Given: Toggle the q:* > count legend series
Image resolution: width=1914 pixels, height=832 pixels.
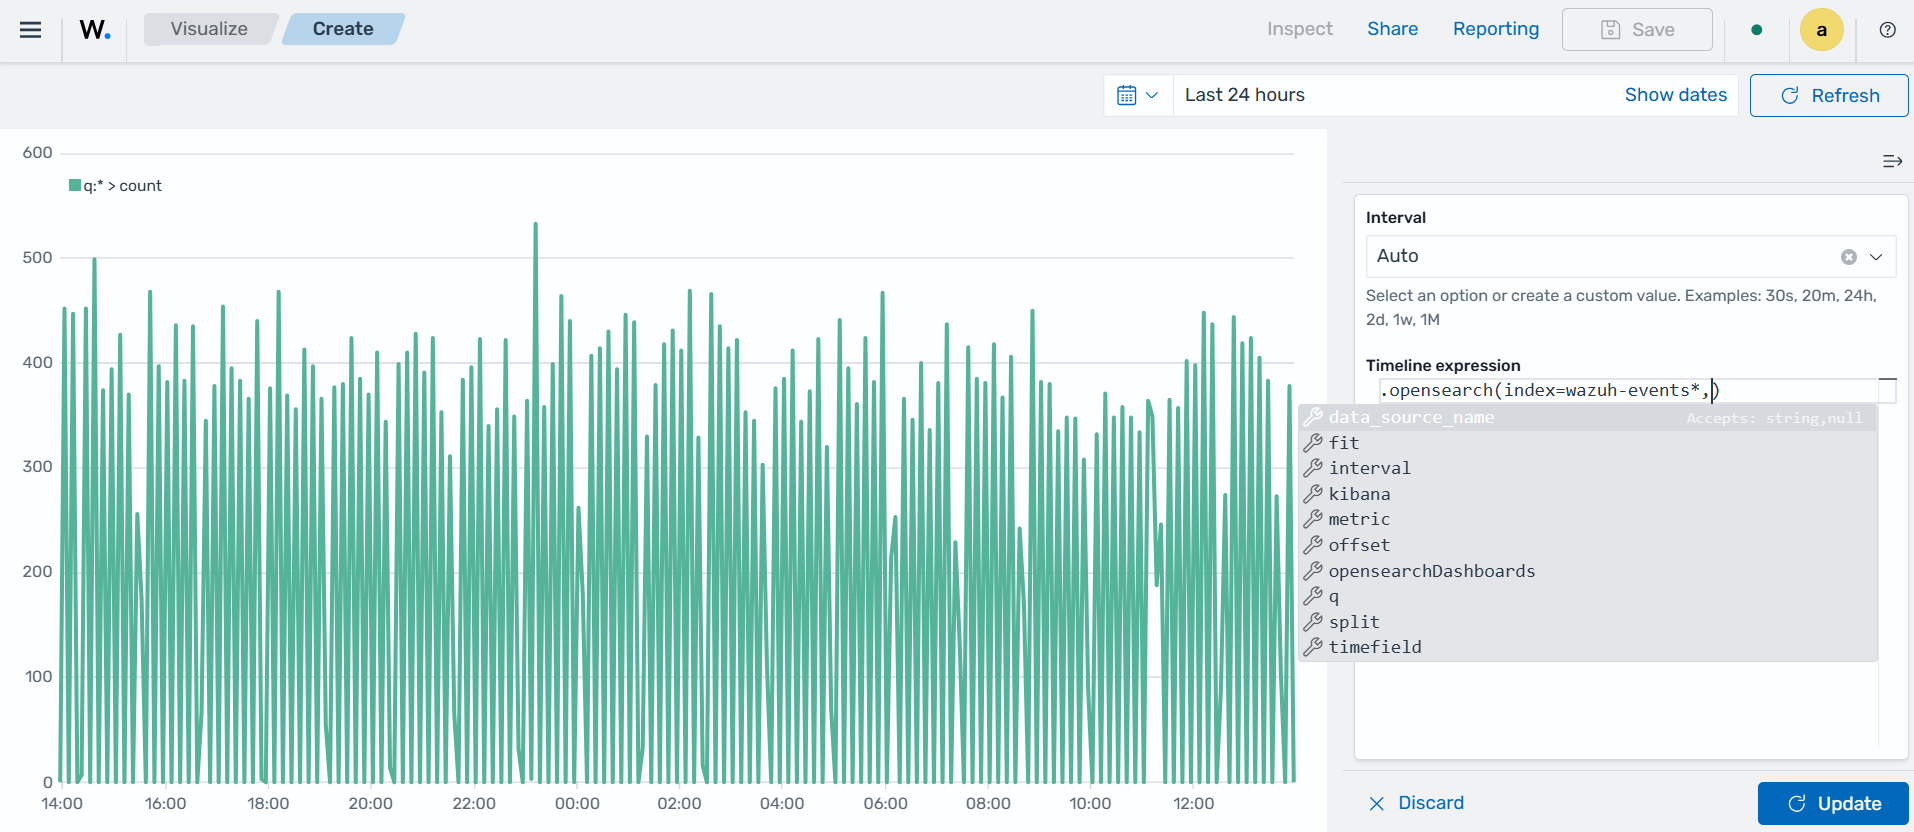Looking at the screenshot, I should [115, 186].
